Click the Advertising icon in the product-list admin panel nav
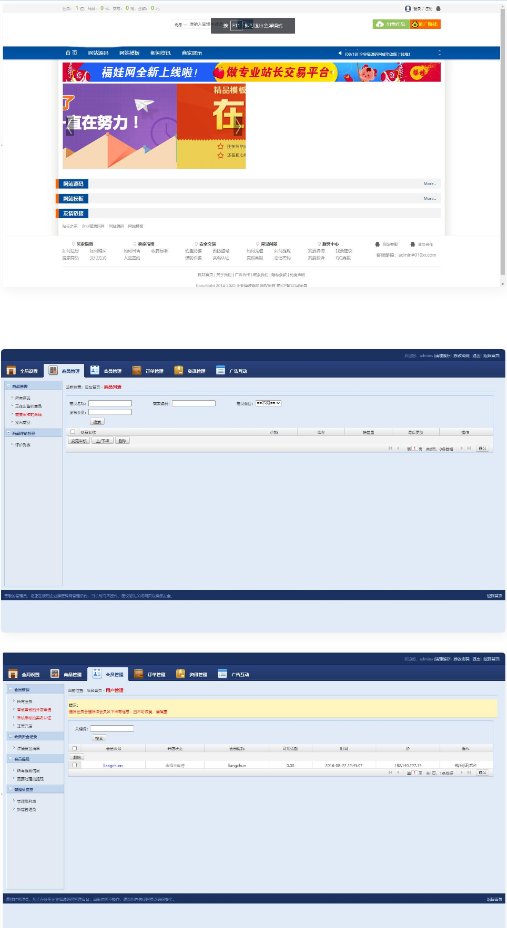 coord(221,370)
